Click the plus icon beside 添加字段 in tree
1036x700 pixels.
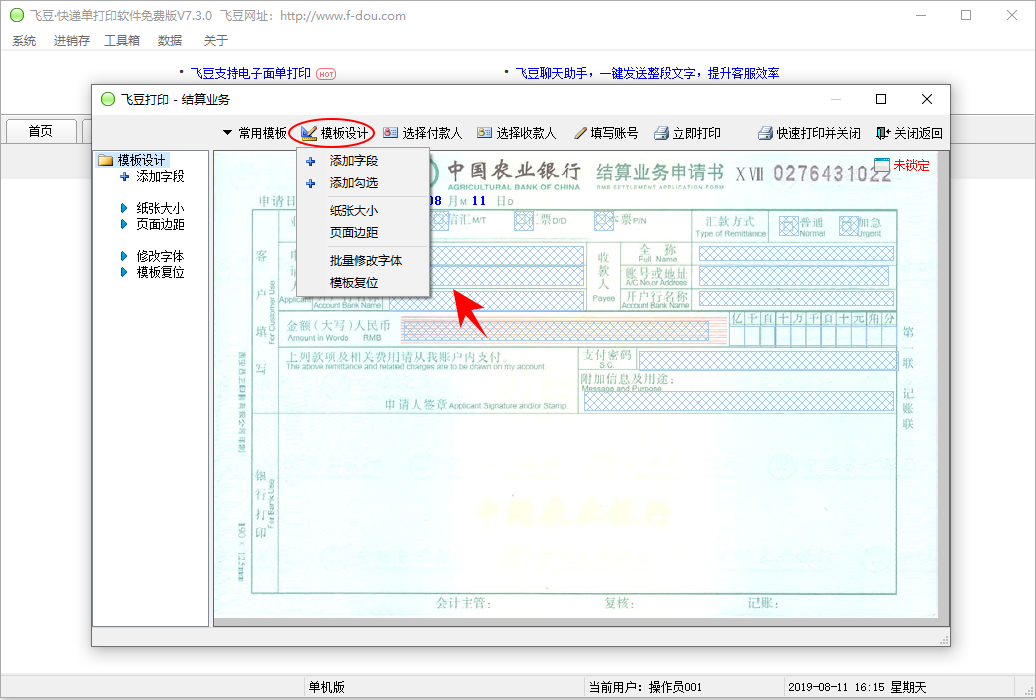124,176
